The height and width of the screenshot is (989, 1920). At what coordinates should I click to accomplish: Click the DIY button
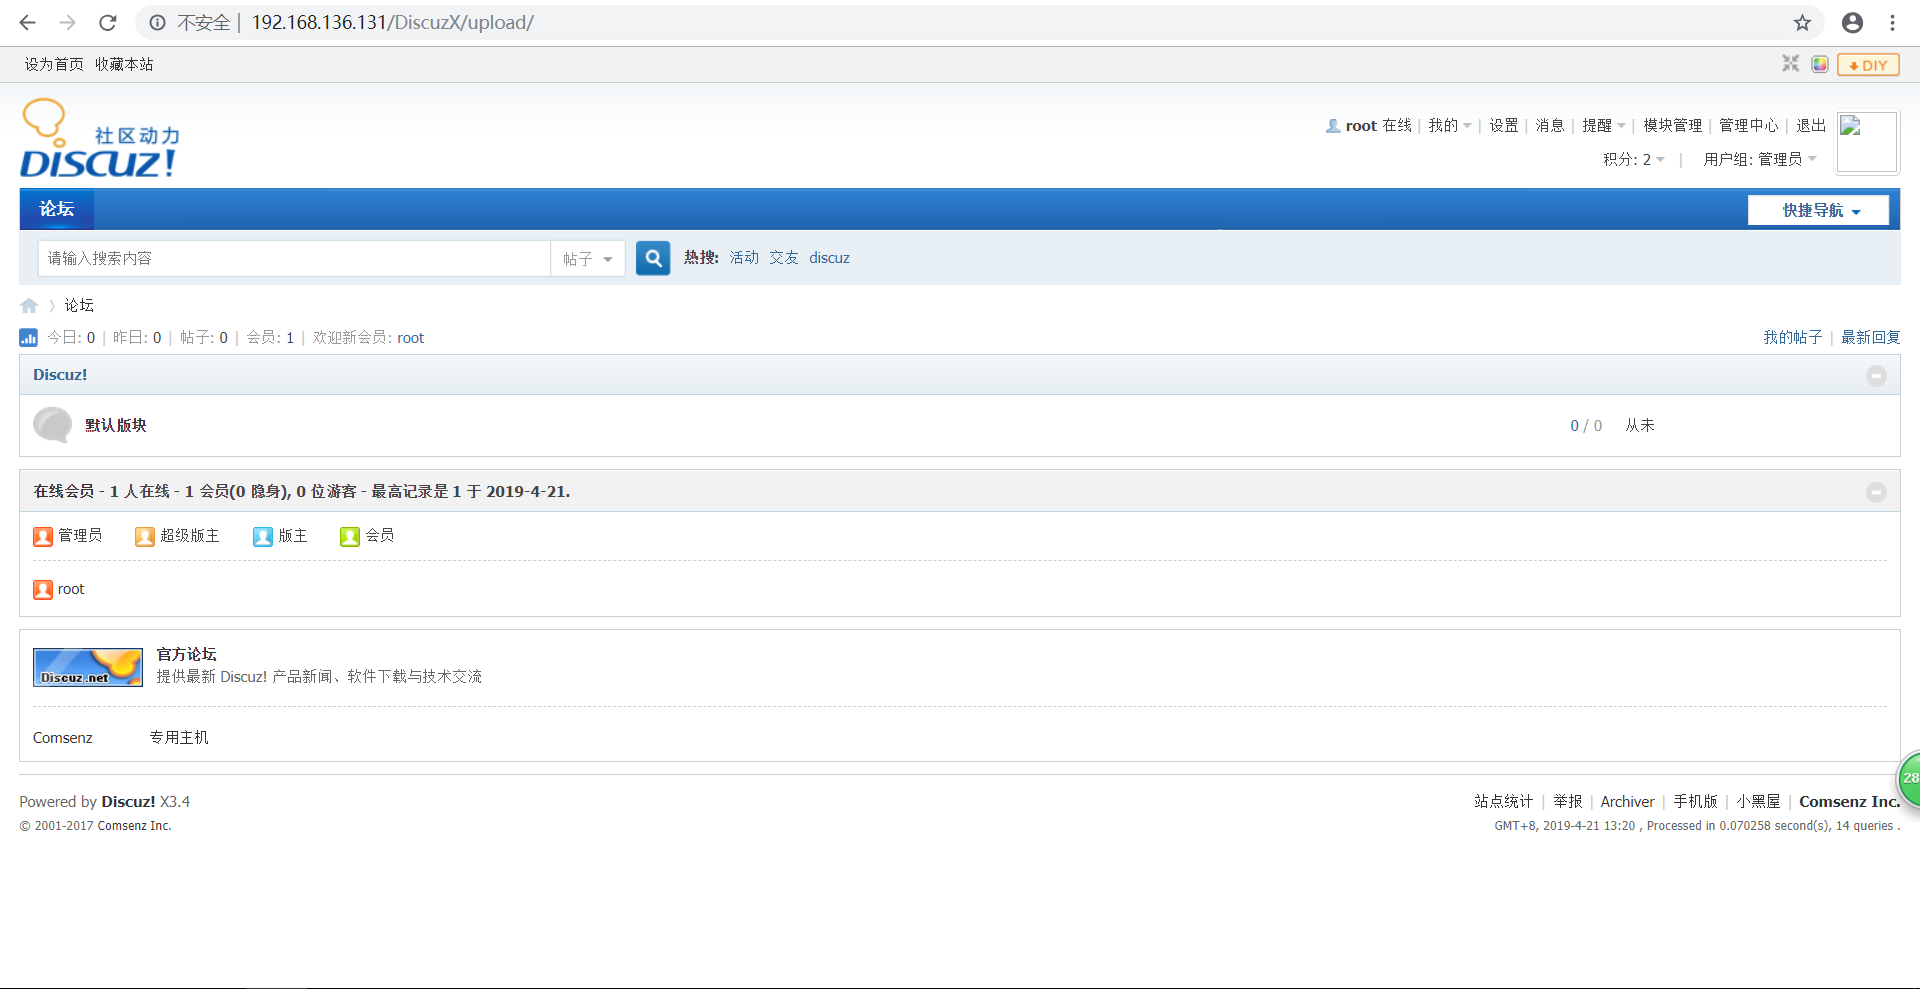1868,65
